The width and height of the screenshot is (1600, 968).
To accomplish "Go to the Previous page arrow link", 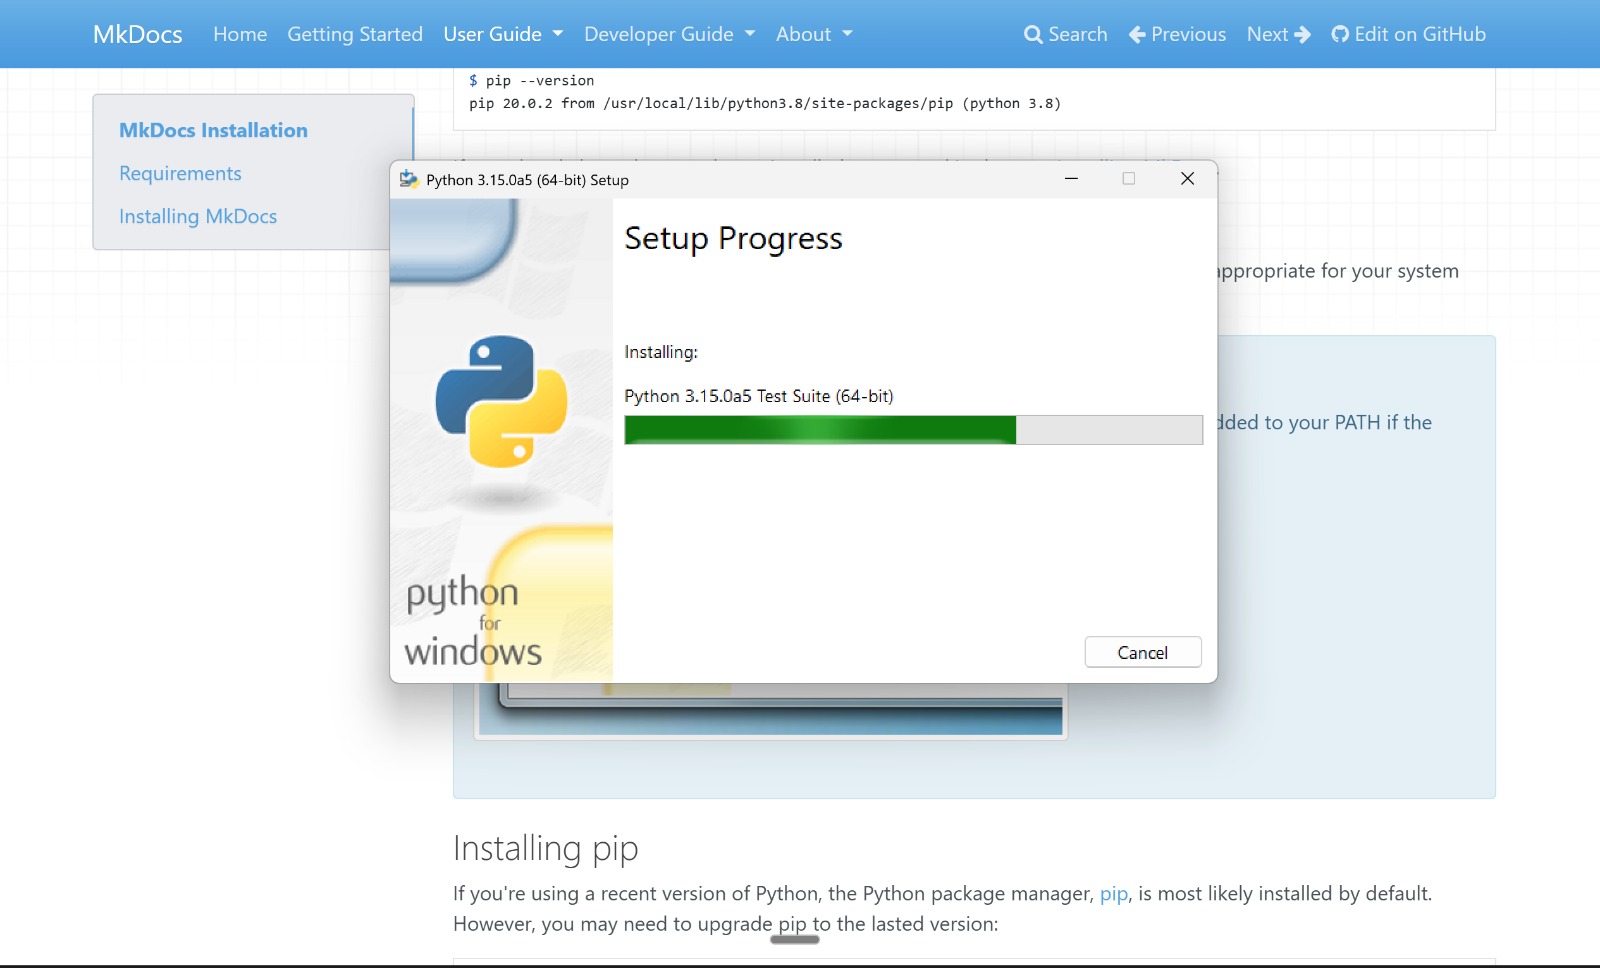I will click(1177, 34).
